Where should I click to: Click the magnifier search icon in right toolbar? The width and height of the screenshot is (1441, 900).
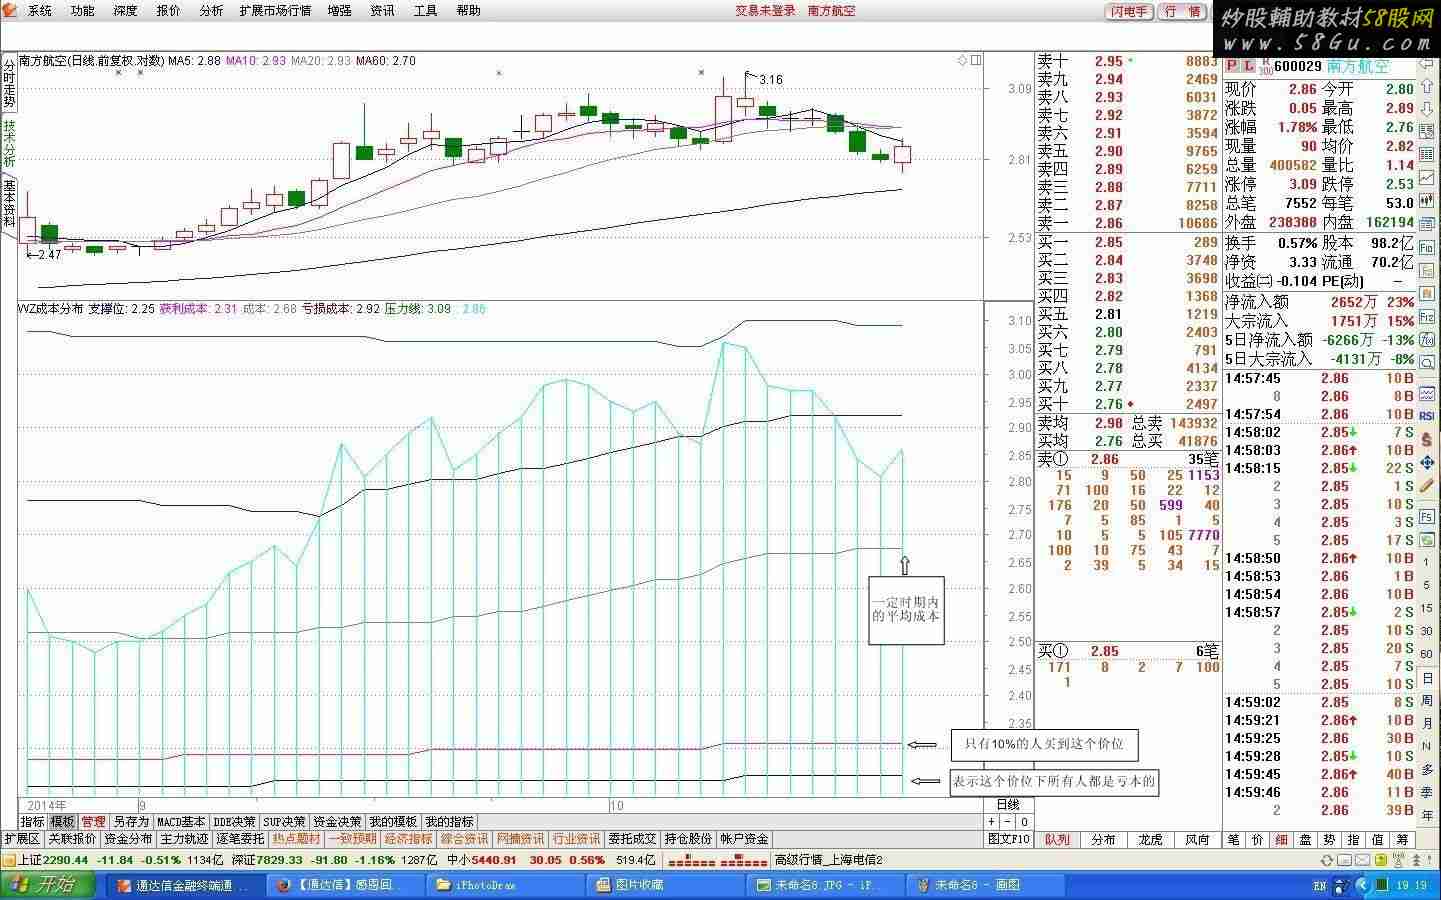[1427, 363]
